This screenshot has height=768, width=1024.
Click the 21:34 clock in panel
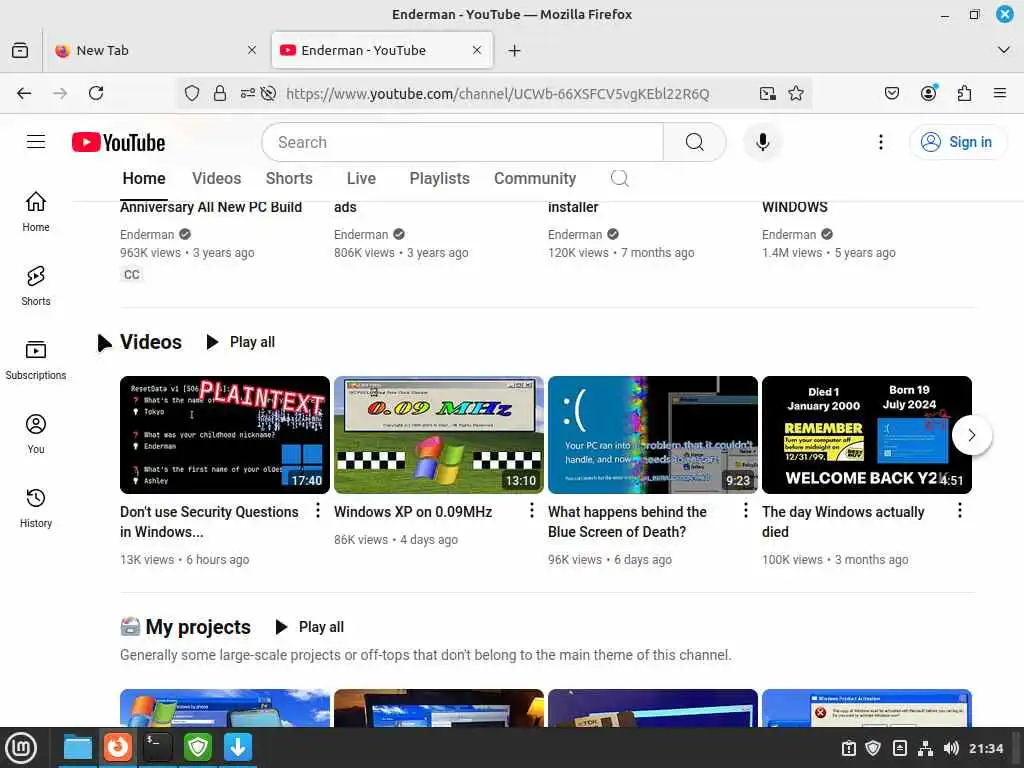(985, 748)
